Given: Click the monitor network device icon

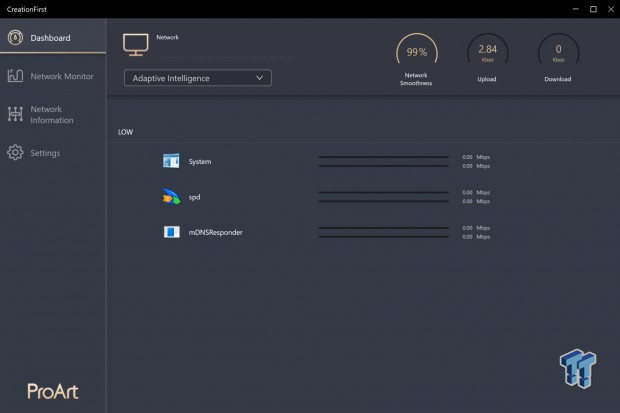Looking at the screenshot, I should coord(136,45).
